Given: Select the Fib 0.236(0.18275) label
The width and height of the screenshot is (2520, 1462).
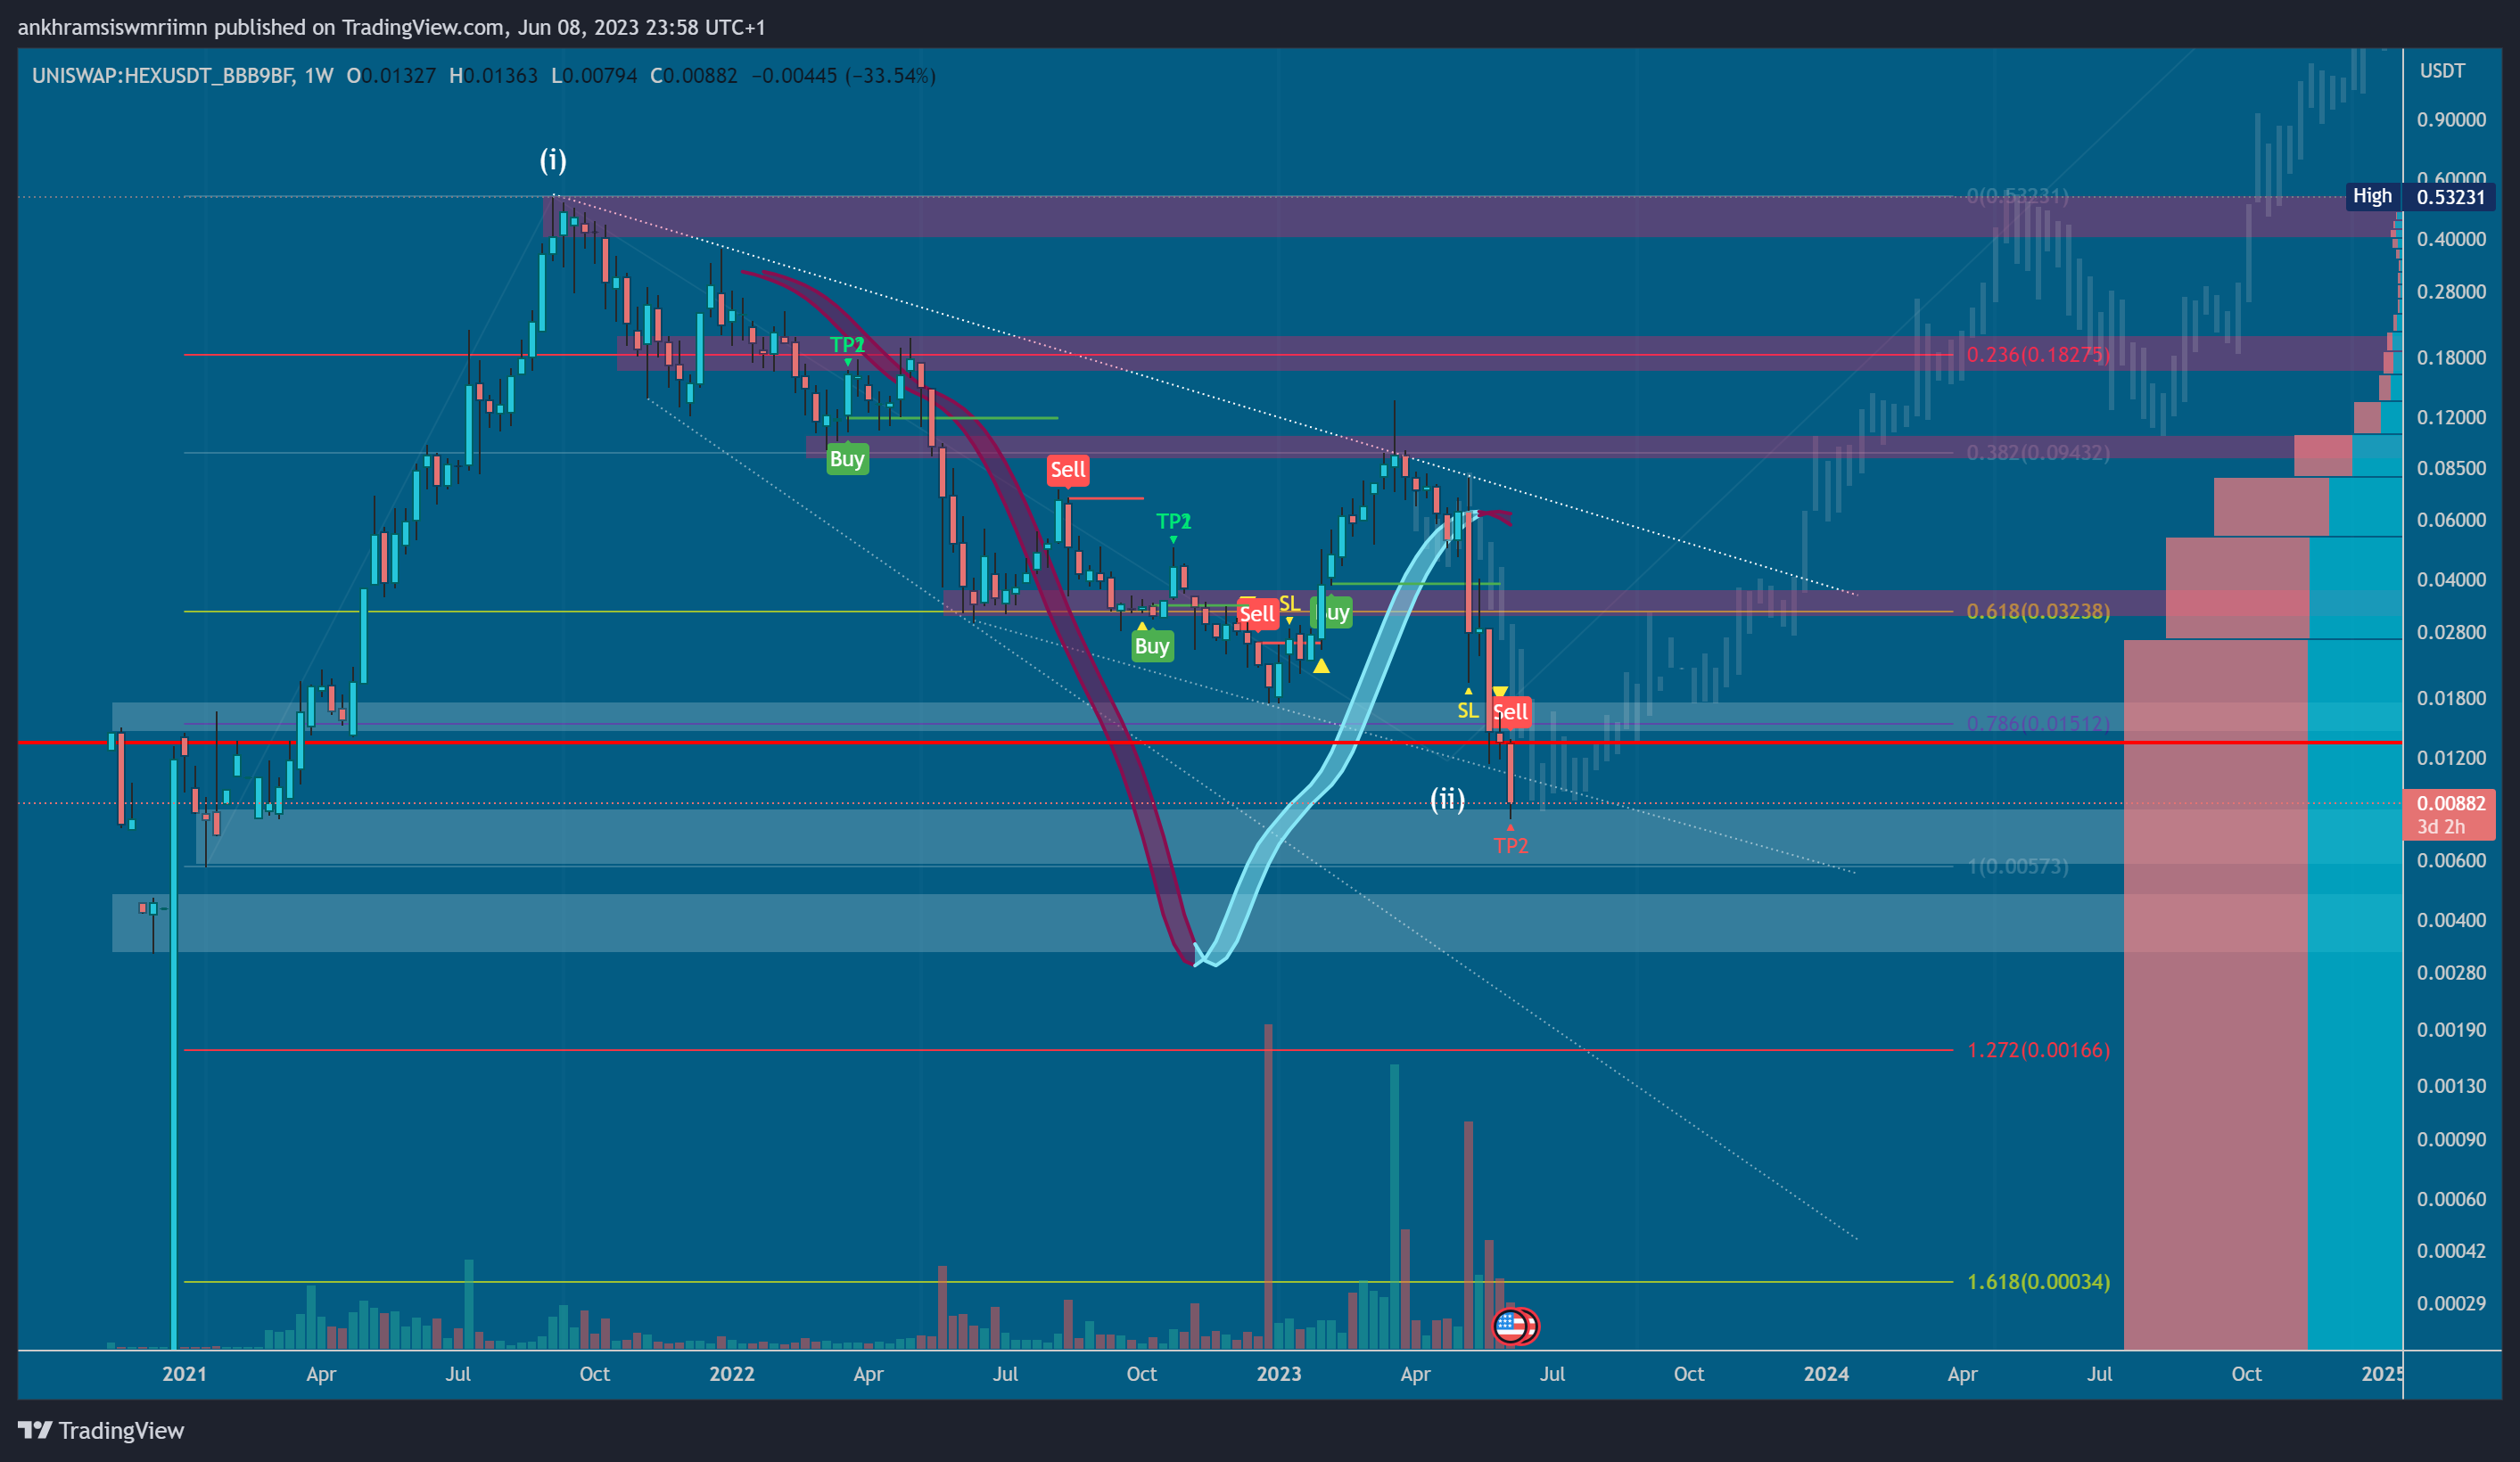Looking at the screenshot, I should click(2038, 355).
